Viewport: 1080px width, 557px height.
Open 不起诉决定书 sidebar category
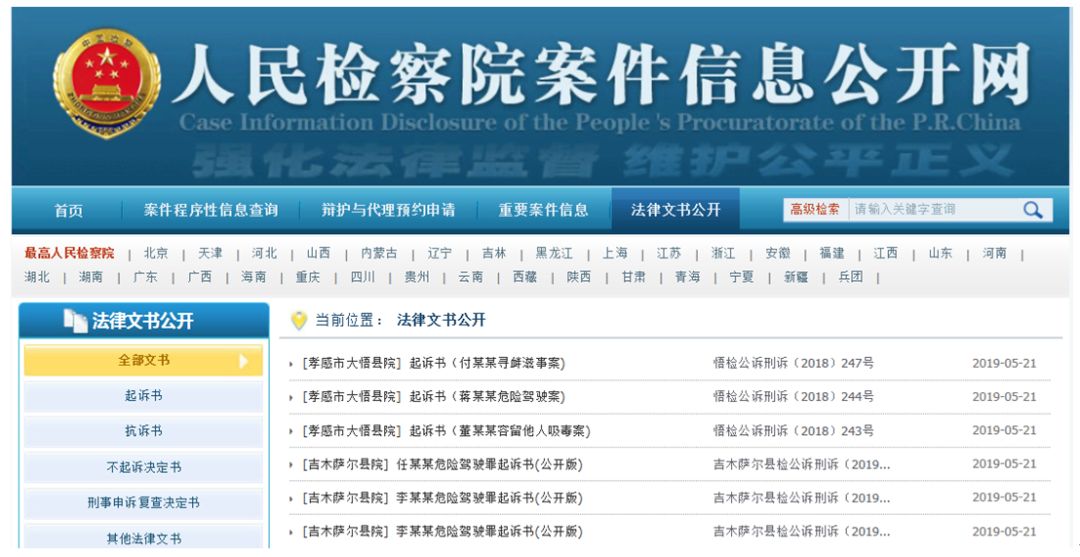coord(143,467)
